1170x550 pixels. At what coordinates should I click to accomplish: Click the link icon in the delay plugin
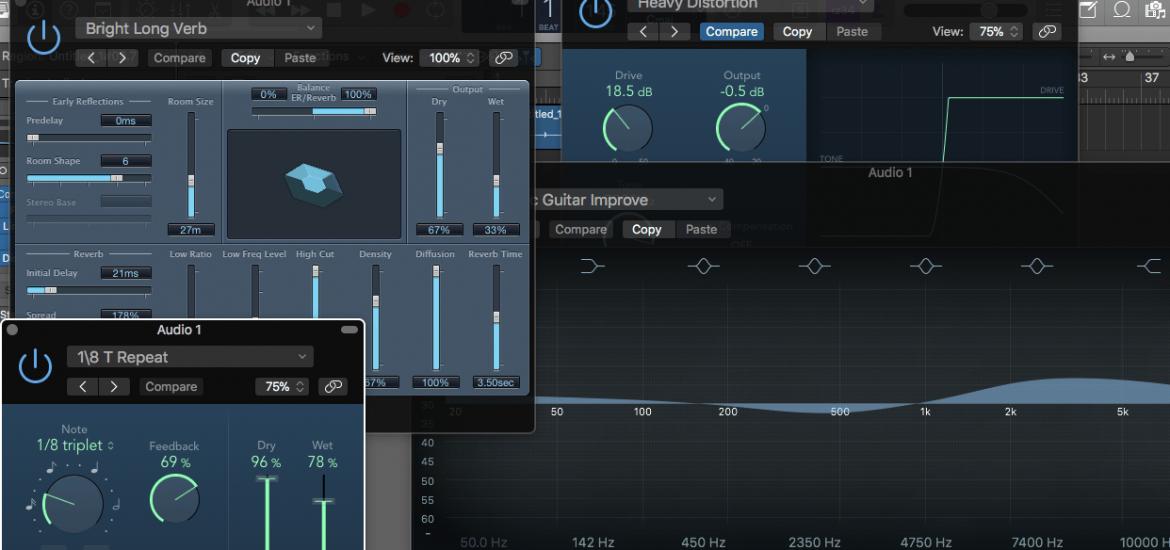click(x=332, y=387)
